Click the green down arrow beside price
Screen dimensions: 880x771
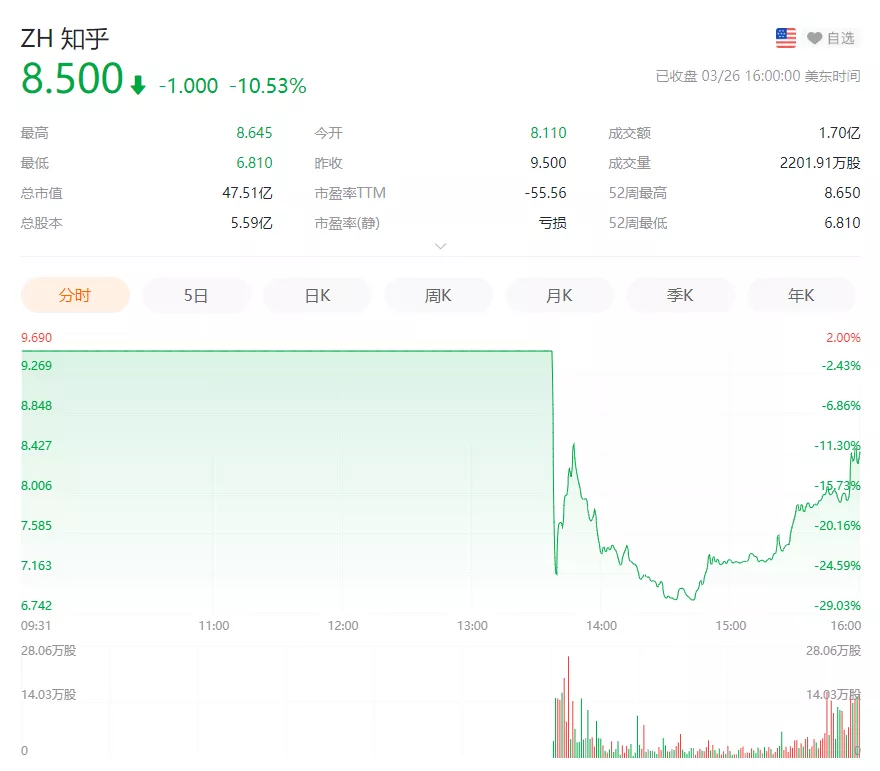coord(138,85)
